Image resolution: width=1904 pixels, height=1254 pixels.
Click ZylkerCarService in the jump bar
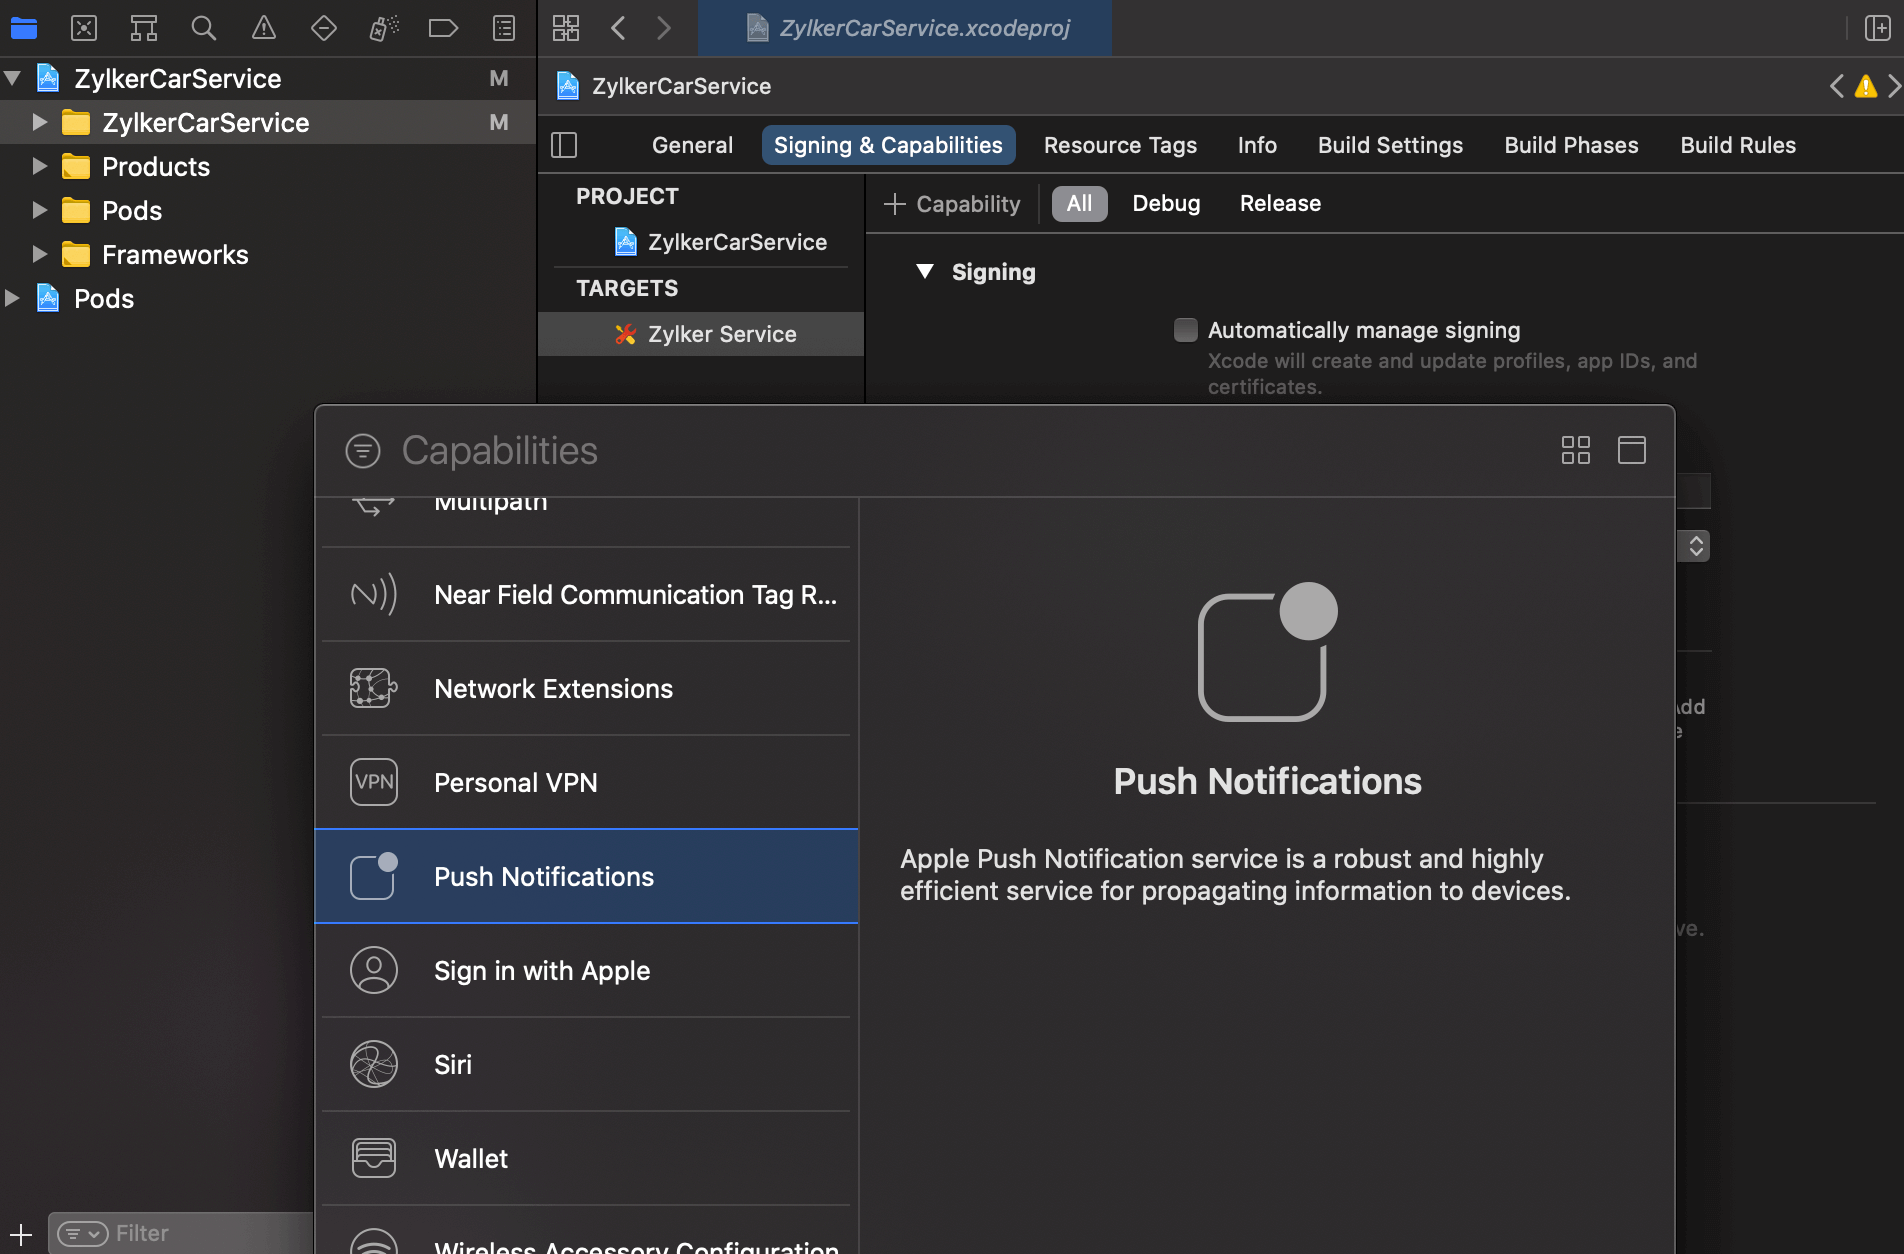click(664, 87)
